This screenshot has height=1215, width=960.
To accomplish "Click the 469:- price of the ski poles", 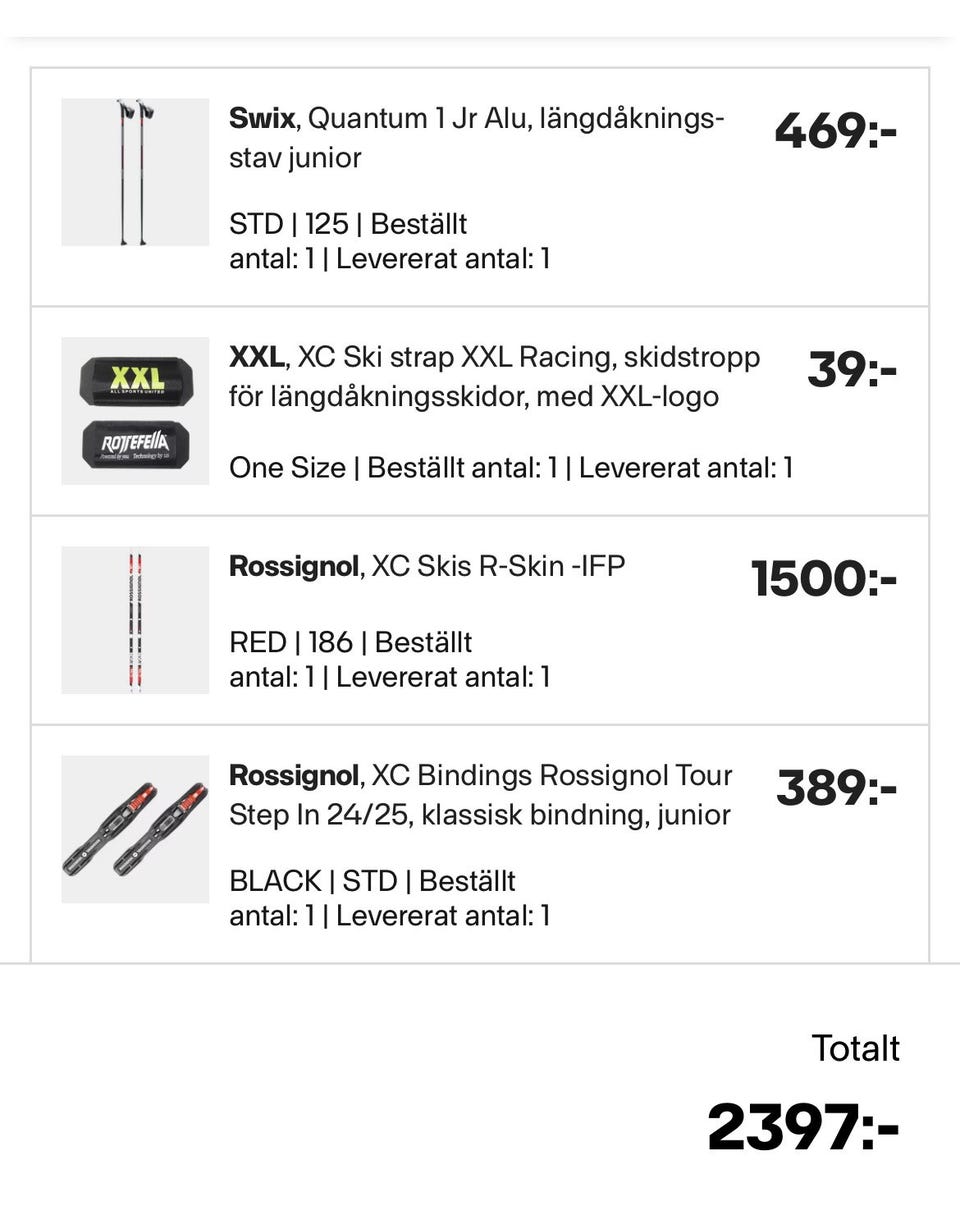I will 836,131.
